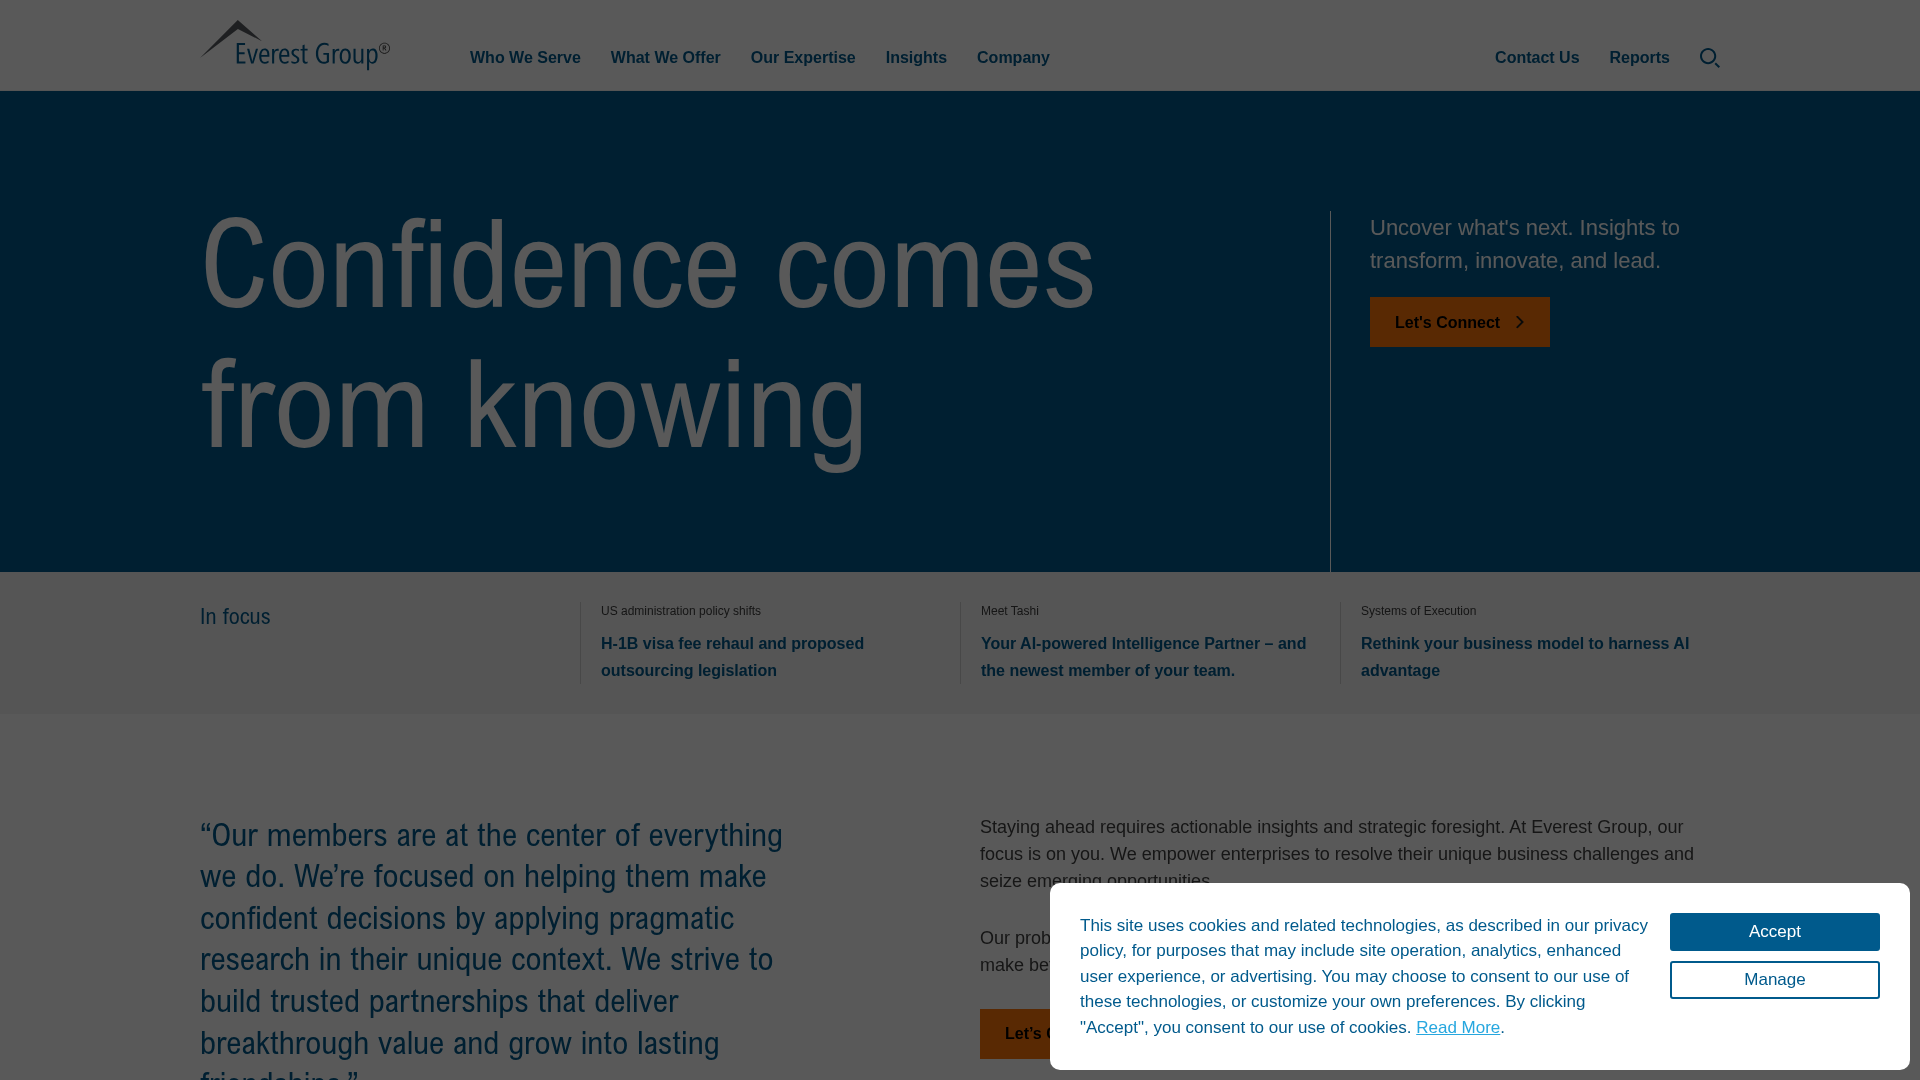Open the H-1B visa fee rehaul article
Viewport: 1920px width, 1080px height.
click(x=732, y=657)
